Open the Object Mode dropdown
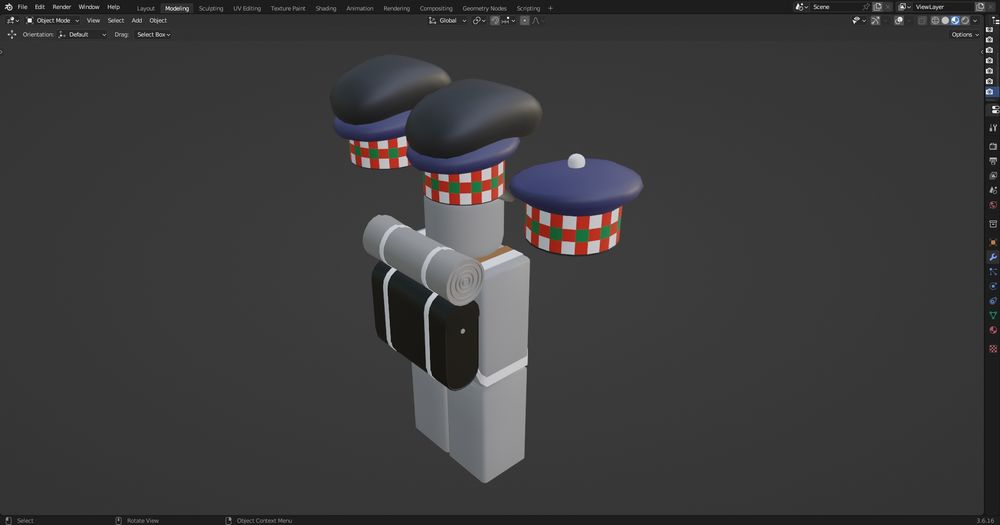This screenshot has height=525, width=1000. pos(53,20)
